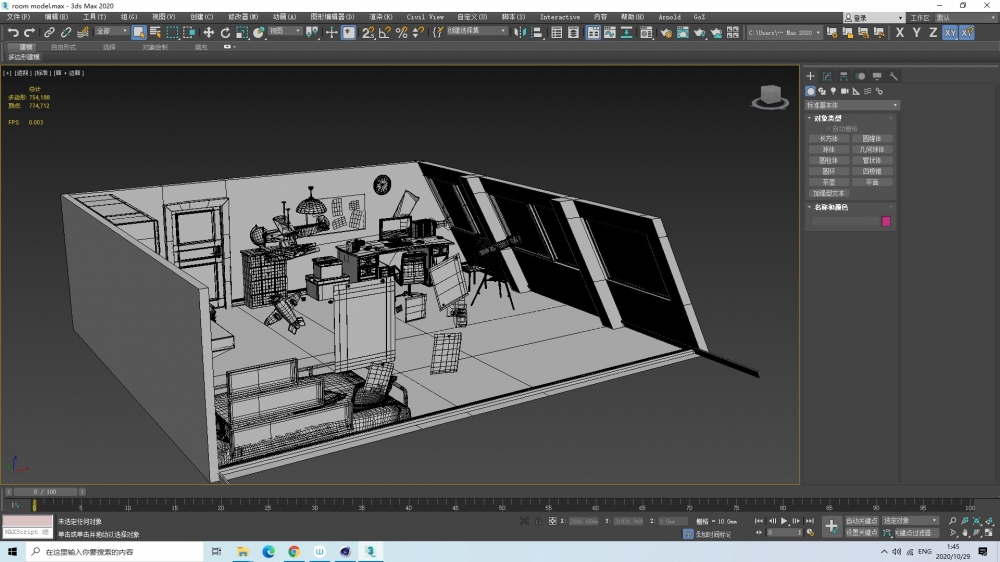
Task: Enable the 自动栅格 checkbox
Action: [828, 129]
